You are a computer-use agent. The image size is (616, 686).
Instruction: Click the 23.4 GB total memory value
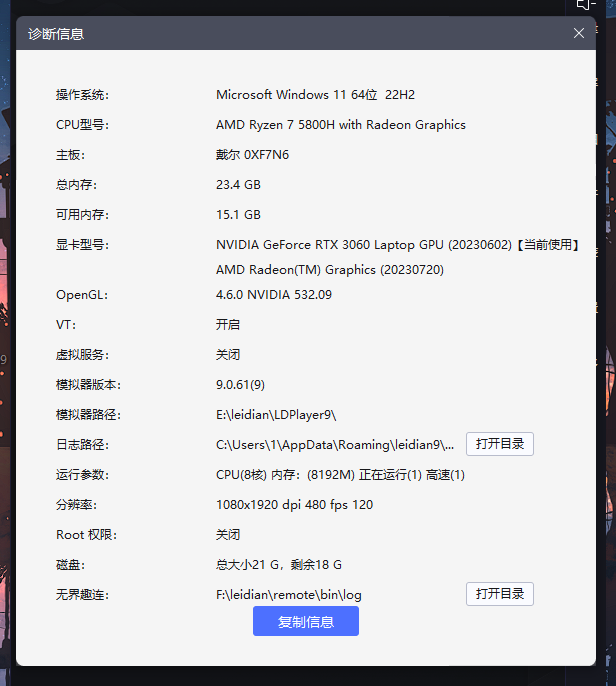click(238, 185)
